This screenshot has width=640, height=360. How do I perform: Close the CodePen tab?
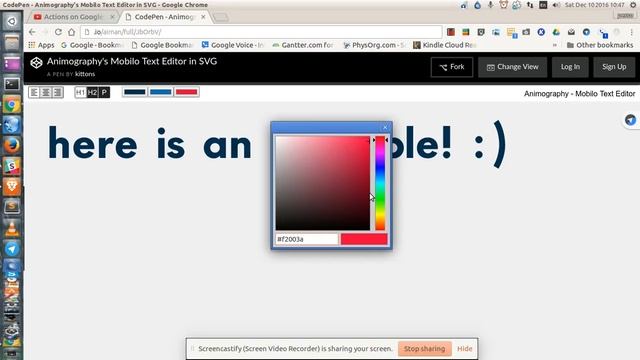pos(203,17)
